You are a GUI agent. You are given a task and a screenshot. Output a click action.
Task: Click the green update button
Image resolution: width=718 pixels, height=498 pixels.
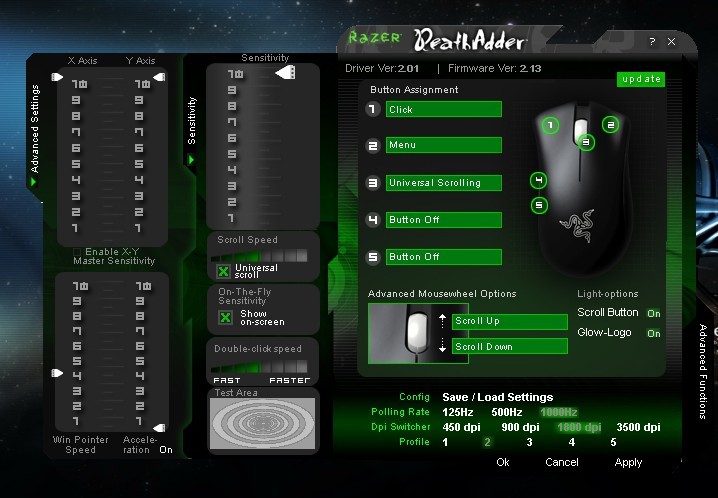[641, 79]
